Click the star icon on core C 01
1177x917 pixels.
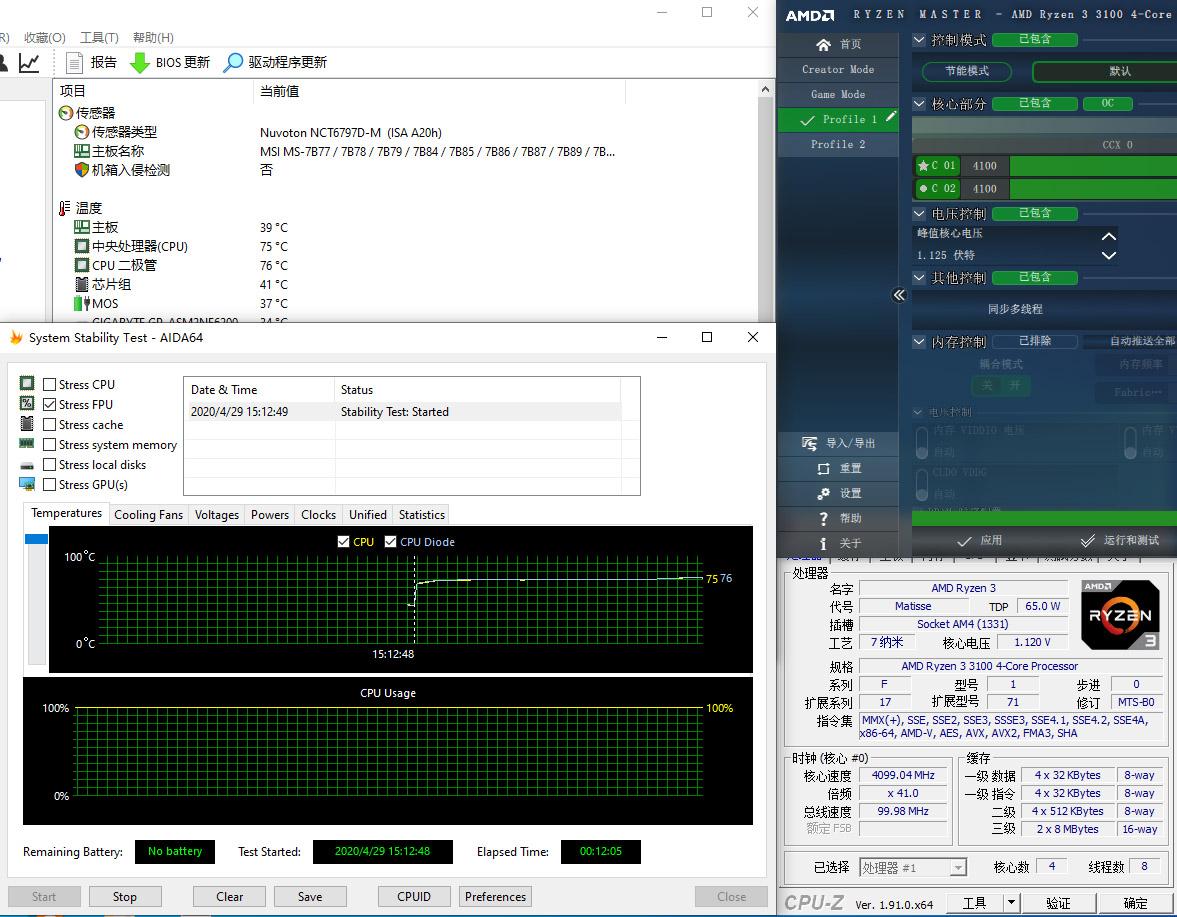[x=923, y=166]
